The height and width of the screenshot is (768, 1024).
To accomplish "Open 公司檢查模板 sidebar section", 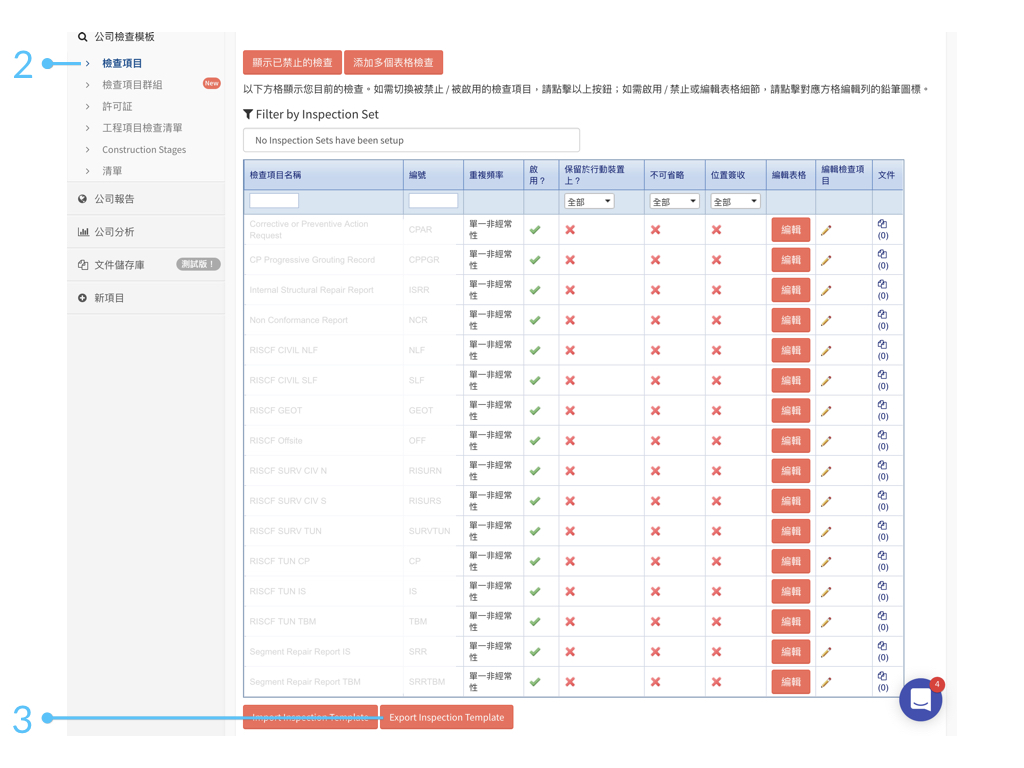I will click(x=124, y=37).
